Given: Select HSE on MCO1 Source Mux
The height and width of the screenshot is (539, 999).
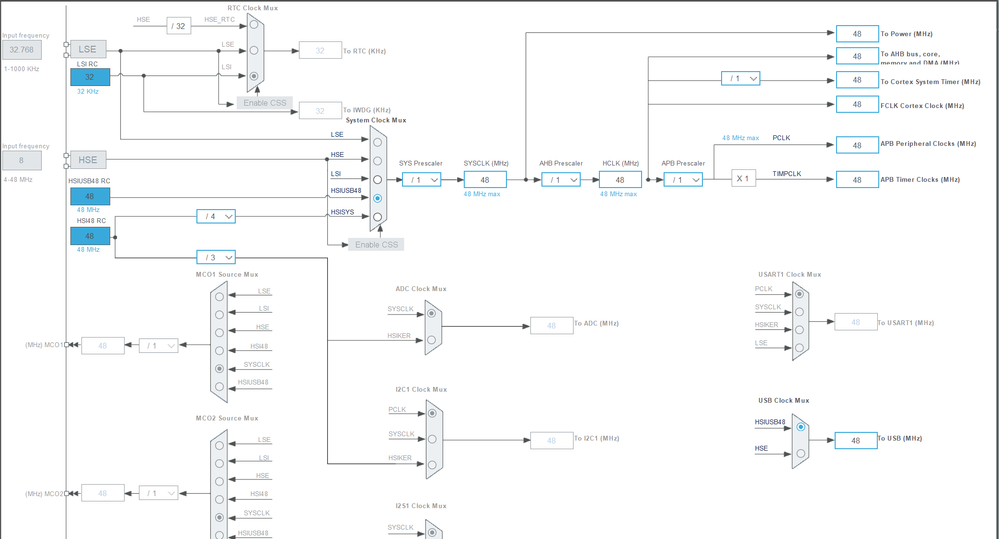Looking at the screenshot, I should (x=219, y=333).
